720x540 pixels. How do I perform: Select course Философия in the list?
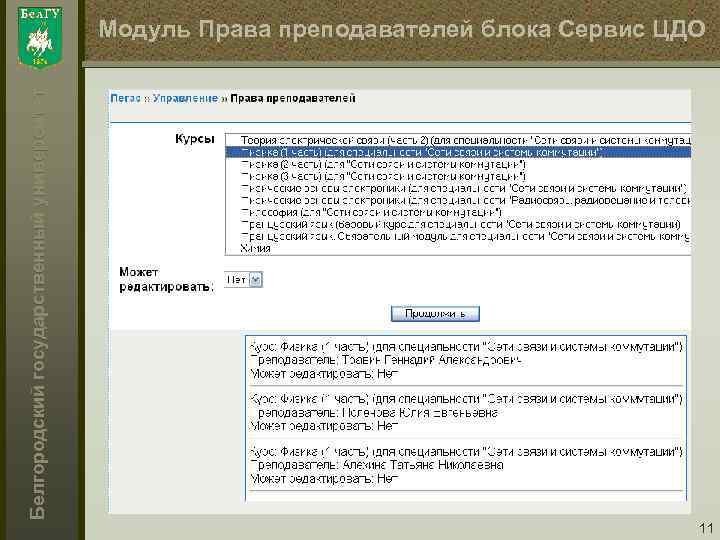point(458,212)
